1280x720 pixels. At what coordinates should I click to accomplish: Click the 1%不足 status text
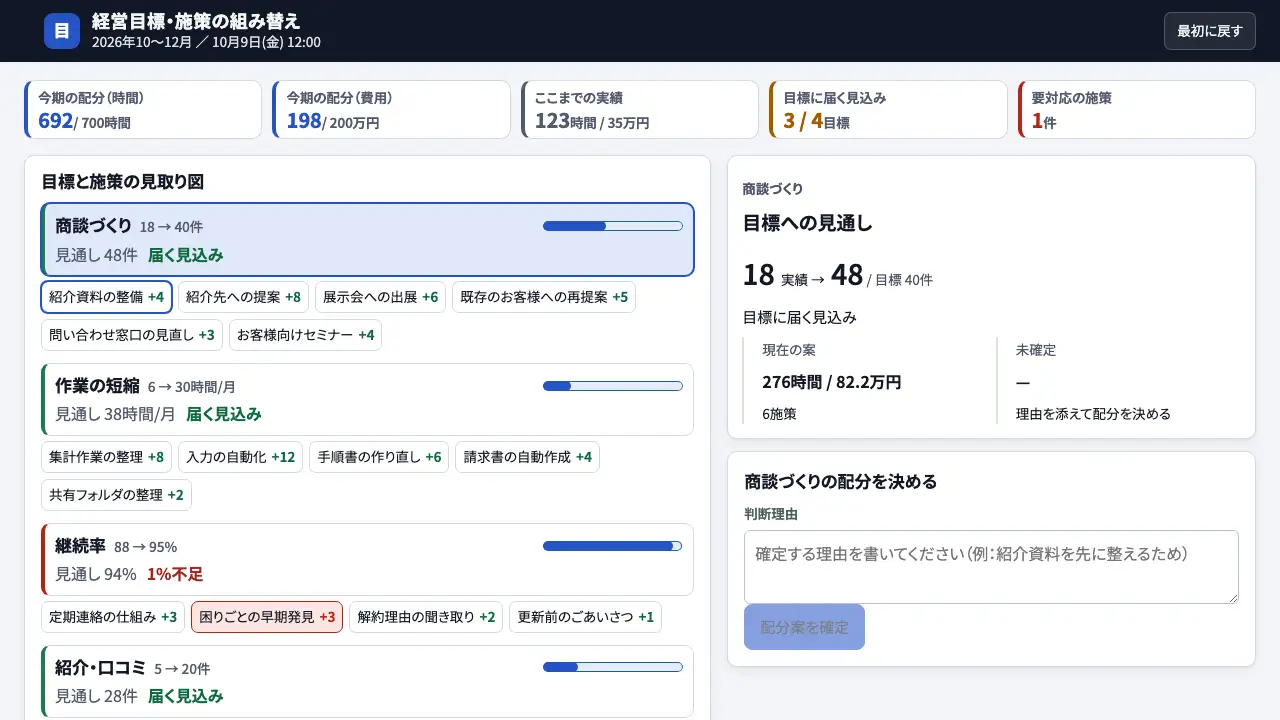coord(175,574)
